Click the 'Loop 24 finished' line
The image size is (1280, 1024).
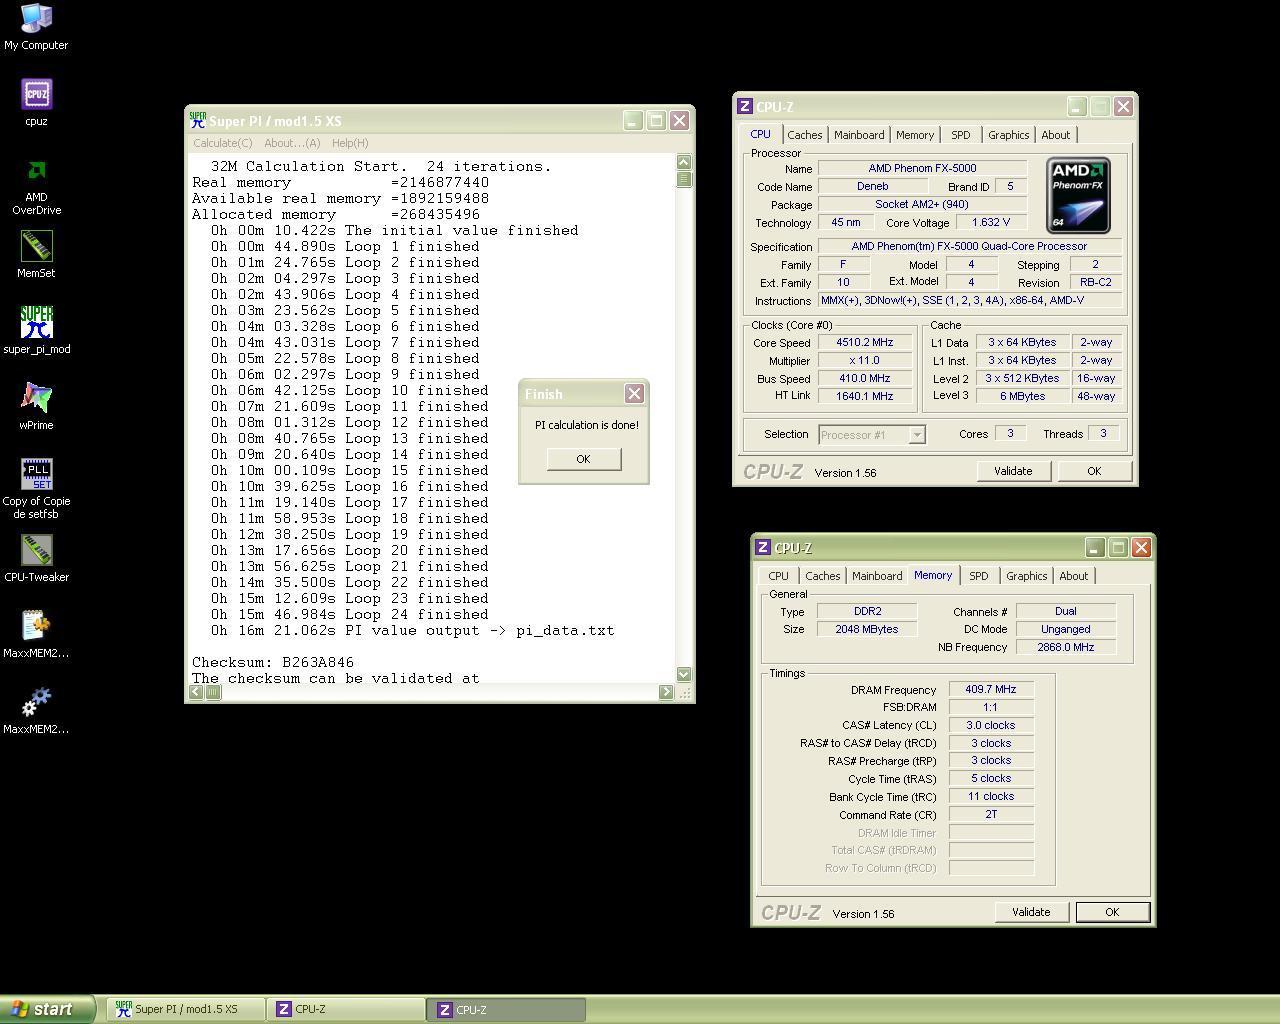349,614
